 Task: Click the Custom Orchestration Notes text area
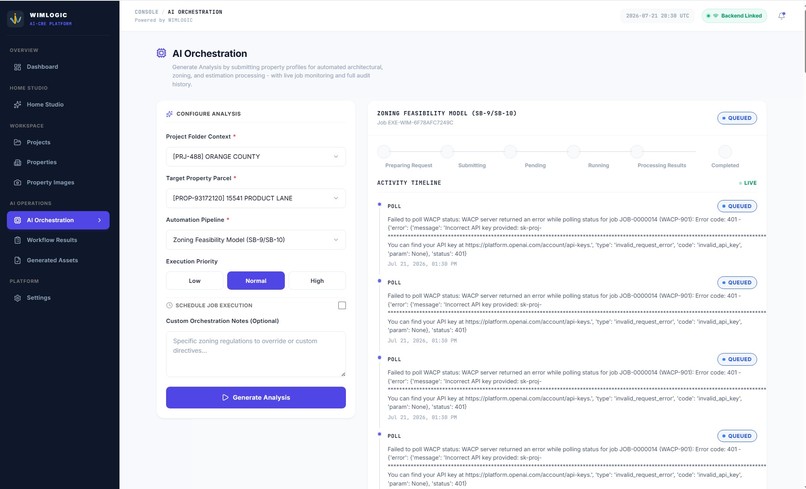tap(255, 354)
